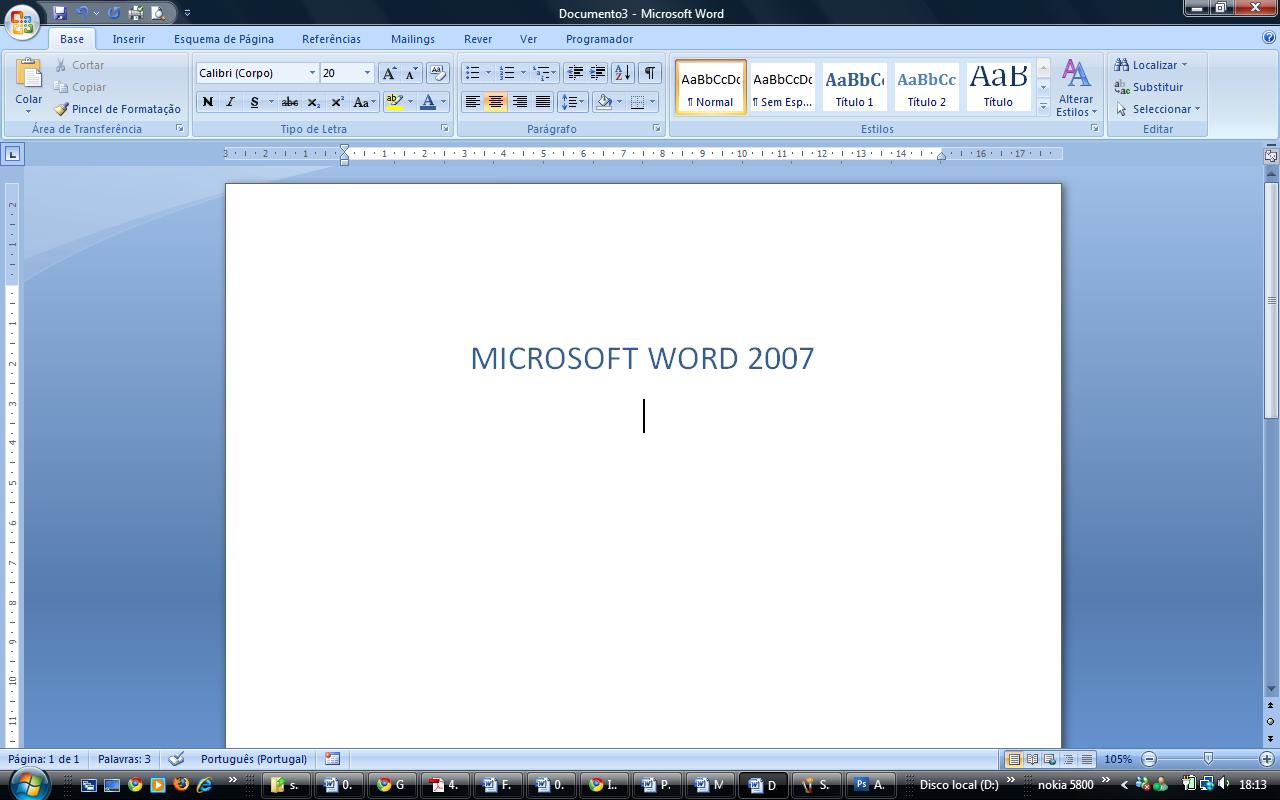Apply the Título 1 style

(855, 87)
